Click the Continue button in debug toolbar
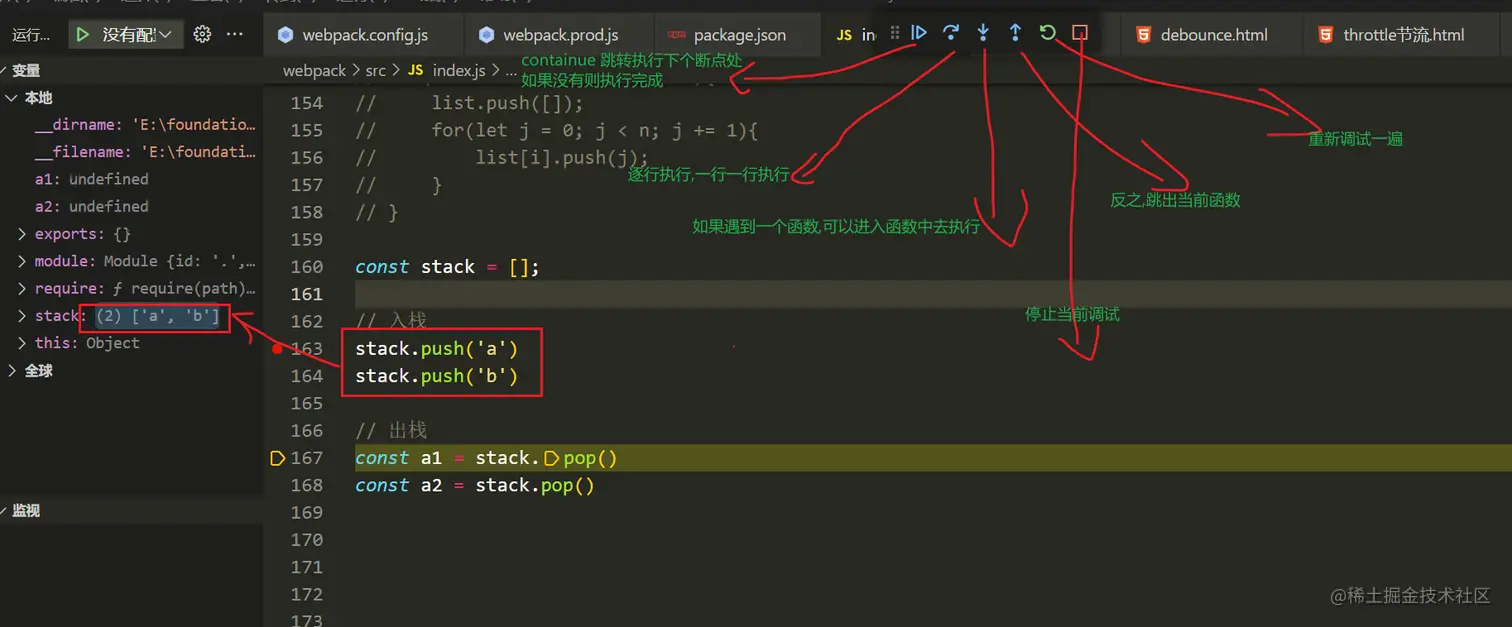This screenshot has height=627, width=1512. [x=919, y=33]
